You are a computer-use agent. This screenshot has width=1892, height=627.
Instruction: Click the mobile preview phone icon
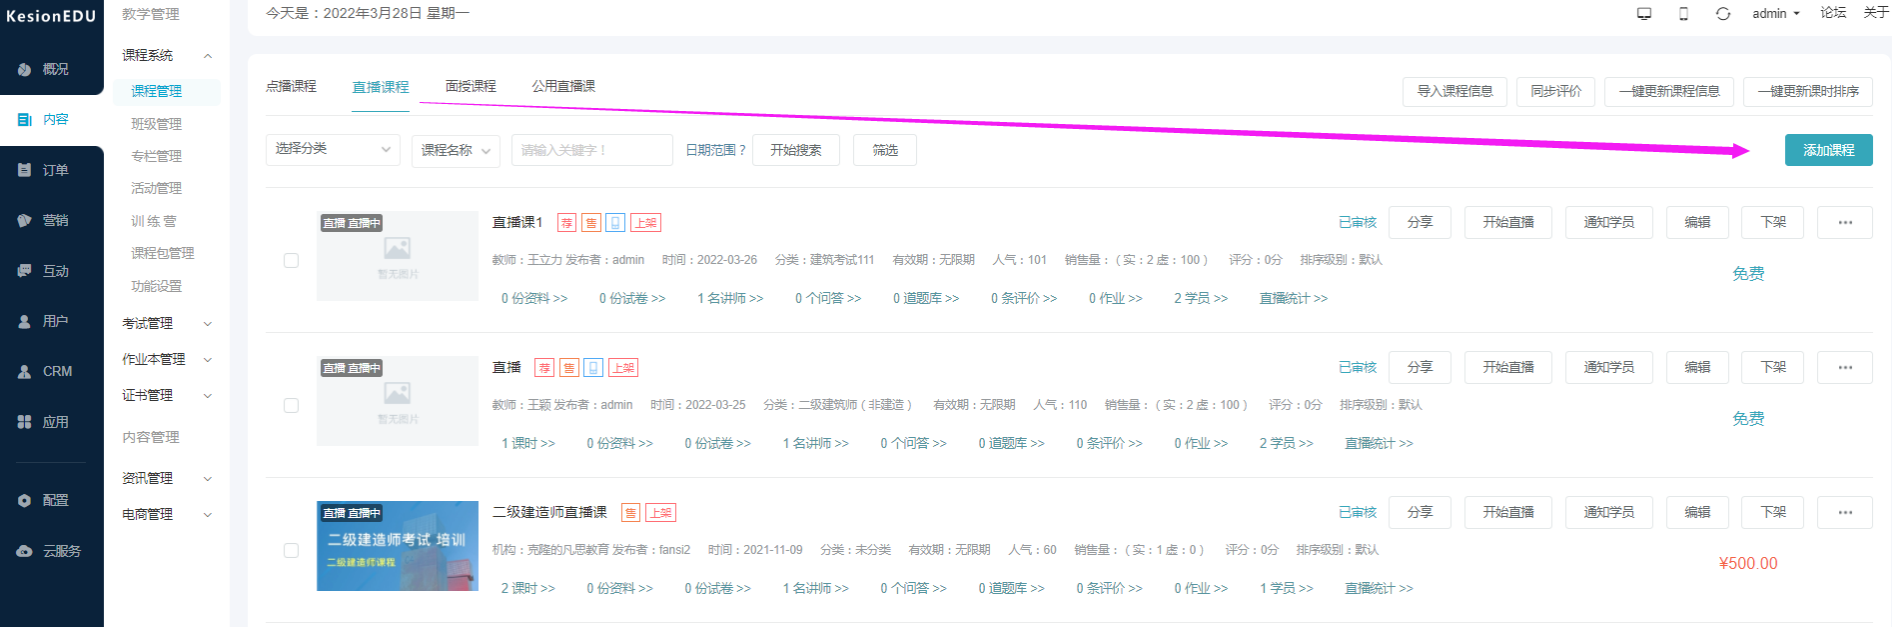pyautogui.click(x=1684, y=14)
